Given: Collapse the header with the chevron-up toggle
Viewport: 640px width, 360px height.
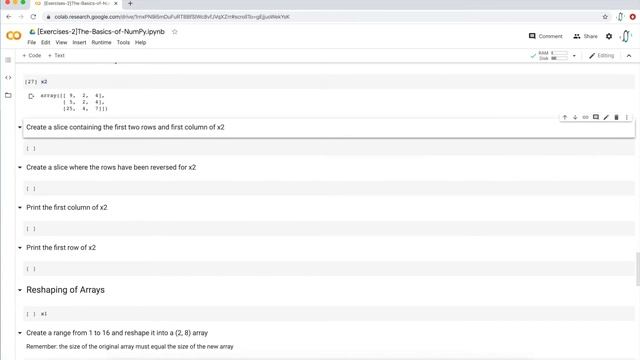Looking at the screenshot, I should [629, 56].
